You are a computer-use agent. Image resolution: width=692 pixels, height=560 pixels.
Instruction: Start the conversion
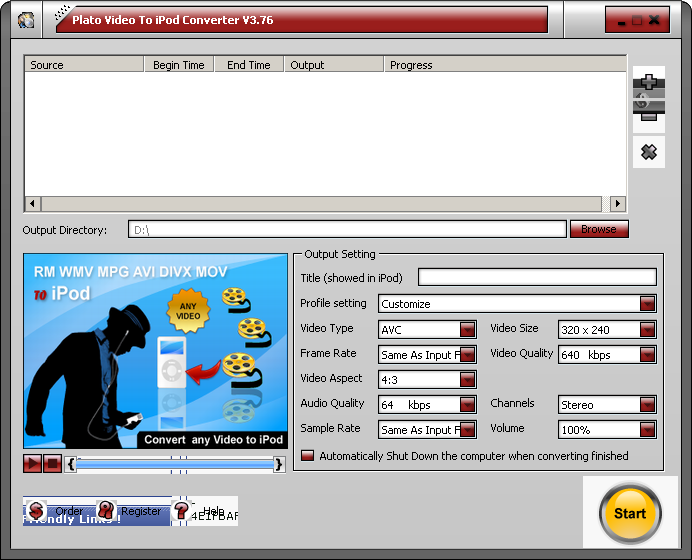(630, 513)
